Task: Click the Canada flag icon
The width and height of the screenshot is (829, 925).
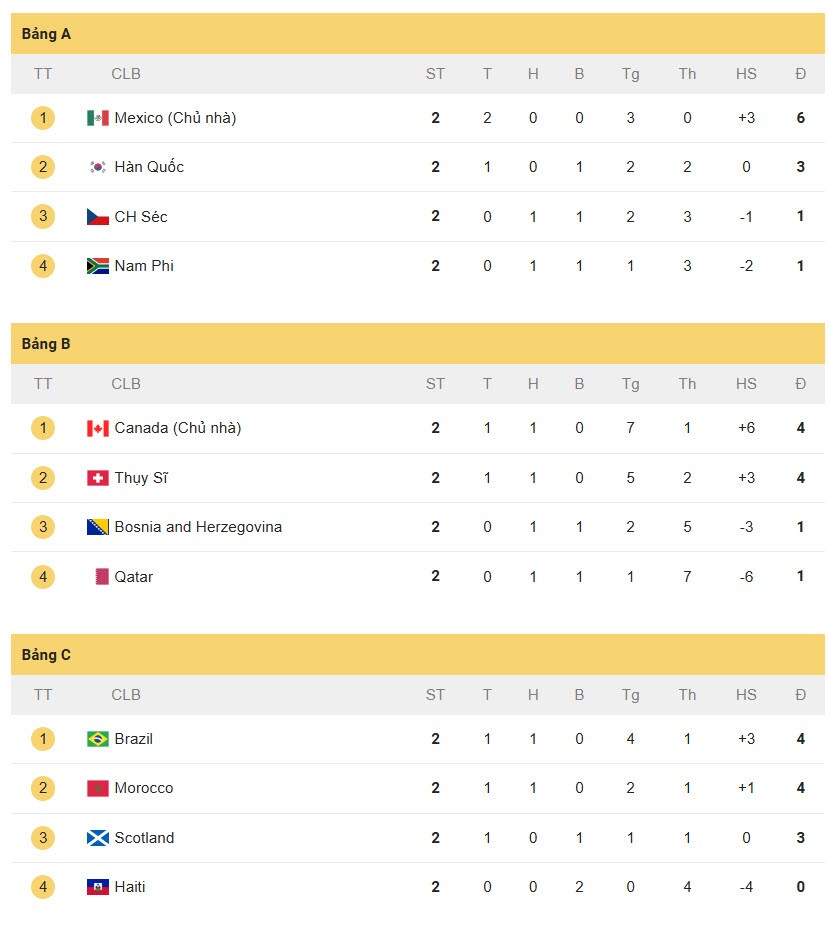Action: coord(97,428)
